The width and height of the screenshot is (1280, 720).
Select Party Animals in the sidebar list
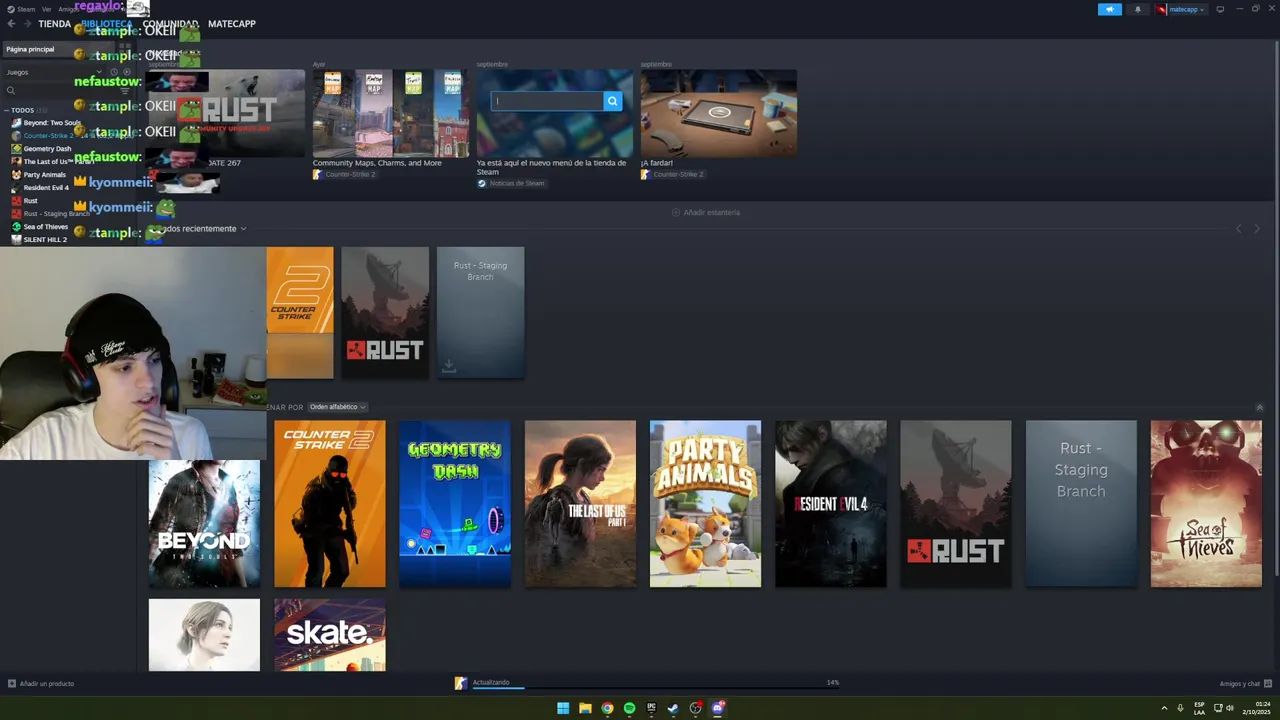tap(44, 175)
